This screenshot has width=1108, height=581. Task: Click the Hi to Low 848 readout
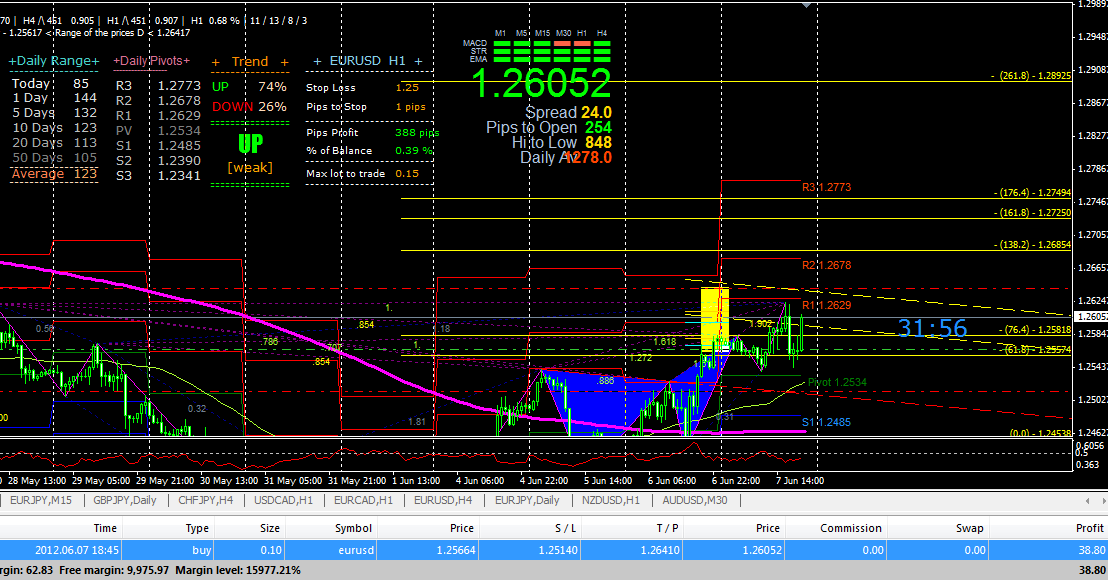[562, 142]
